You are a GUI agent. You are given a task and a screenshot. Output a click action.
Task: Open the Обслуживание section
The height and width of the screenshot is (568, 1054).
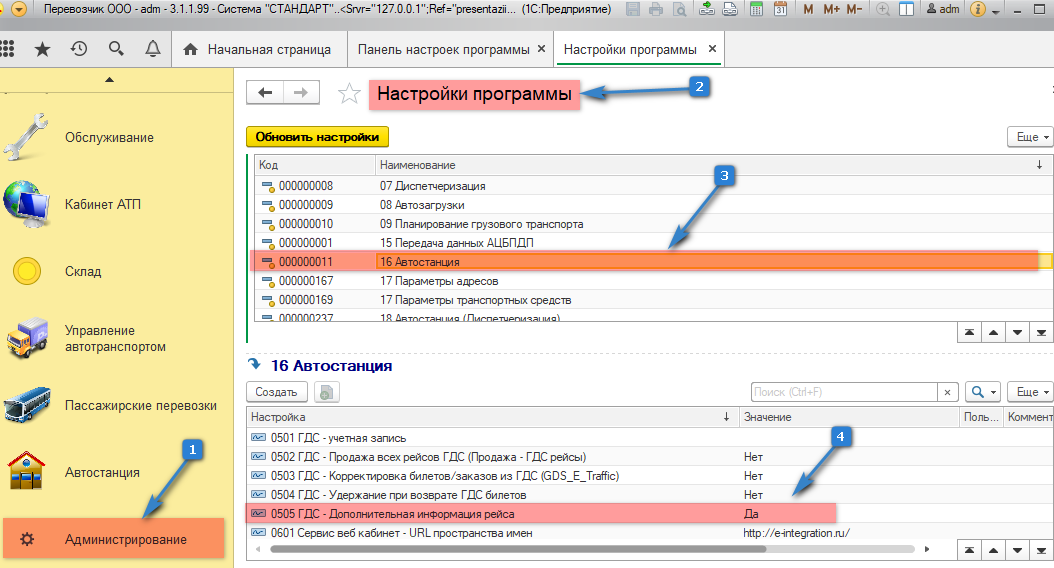tap(109, 137)
